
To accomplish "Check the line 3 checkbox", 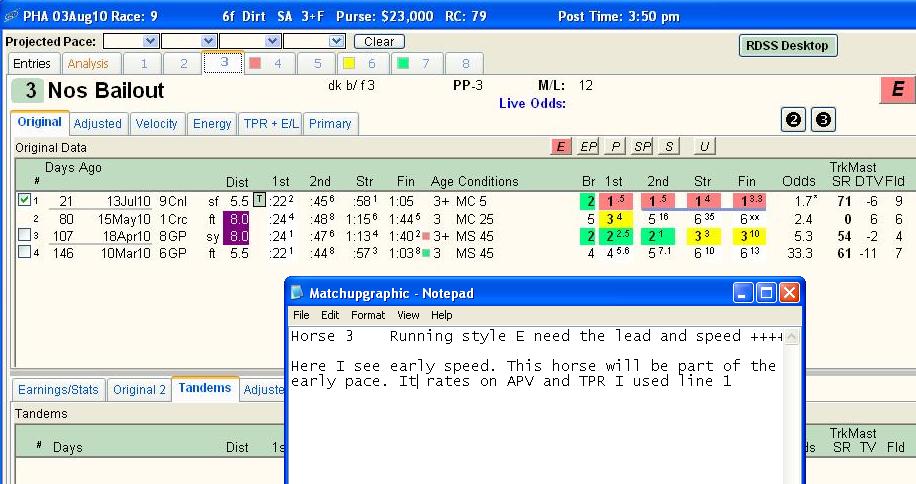I will (x=24, y=235).
